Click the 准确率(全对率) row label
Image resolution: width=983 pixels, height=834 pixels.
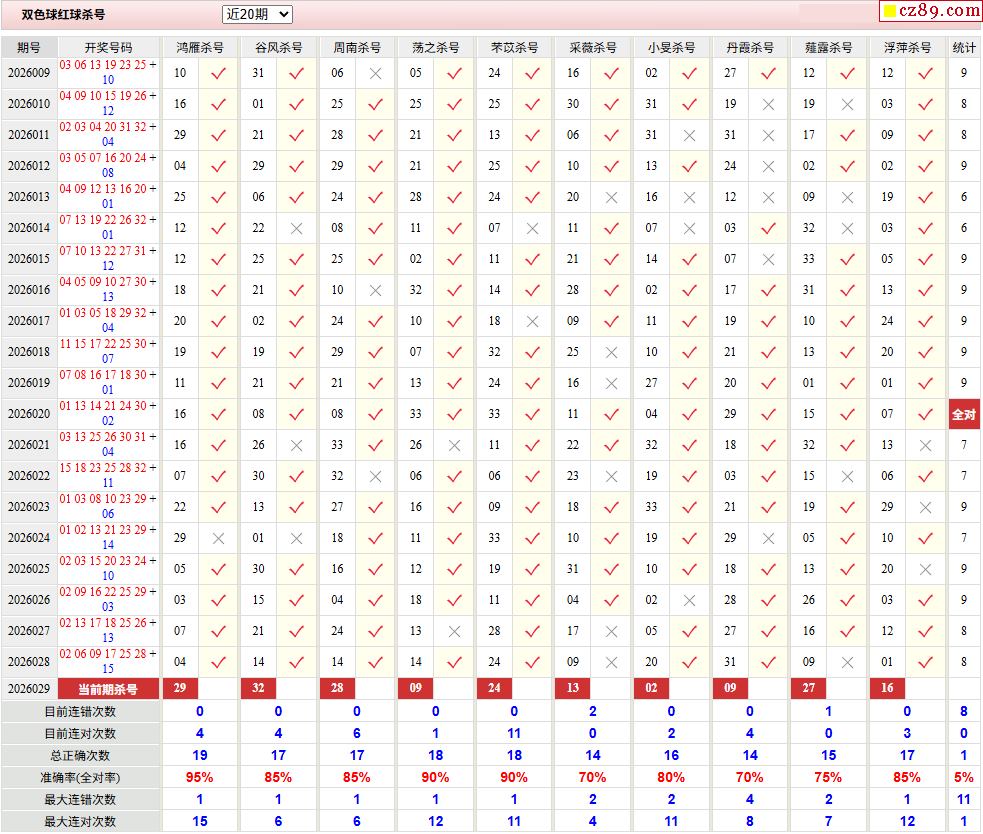[x=80, y=777]
